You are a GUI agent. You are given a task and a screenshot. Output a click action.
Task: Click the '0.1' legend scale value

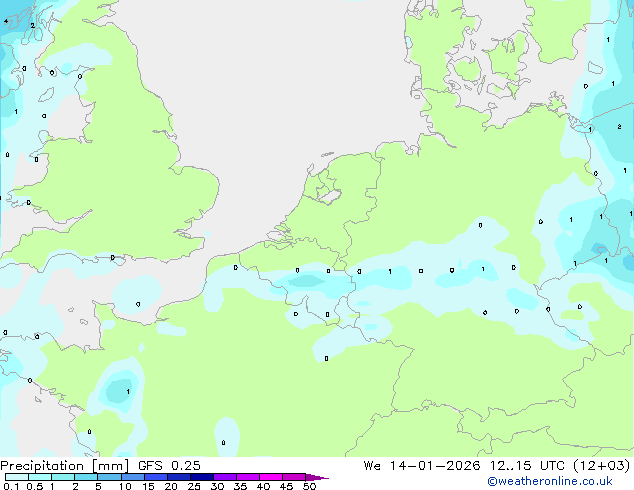[x=11, y=486]
